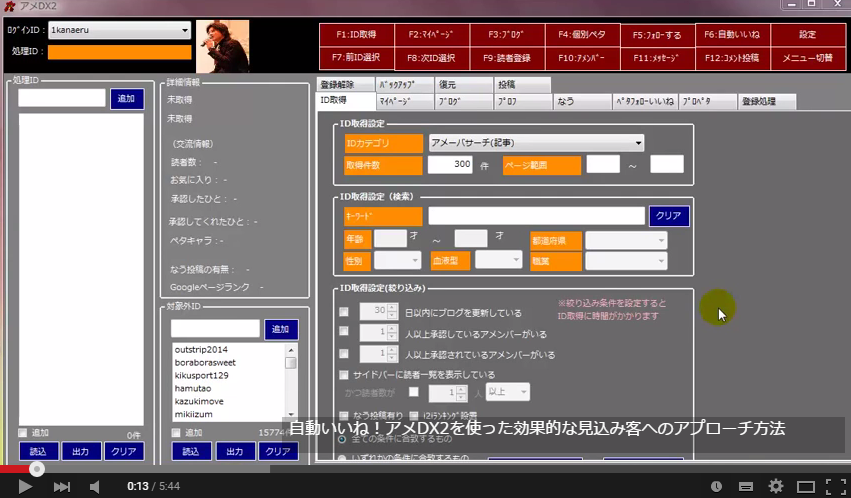Tick 追加 checkbox under 処理ID list

(23, 433)
